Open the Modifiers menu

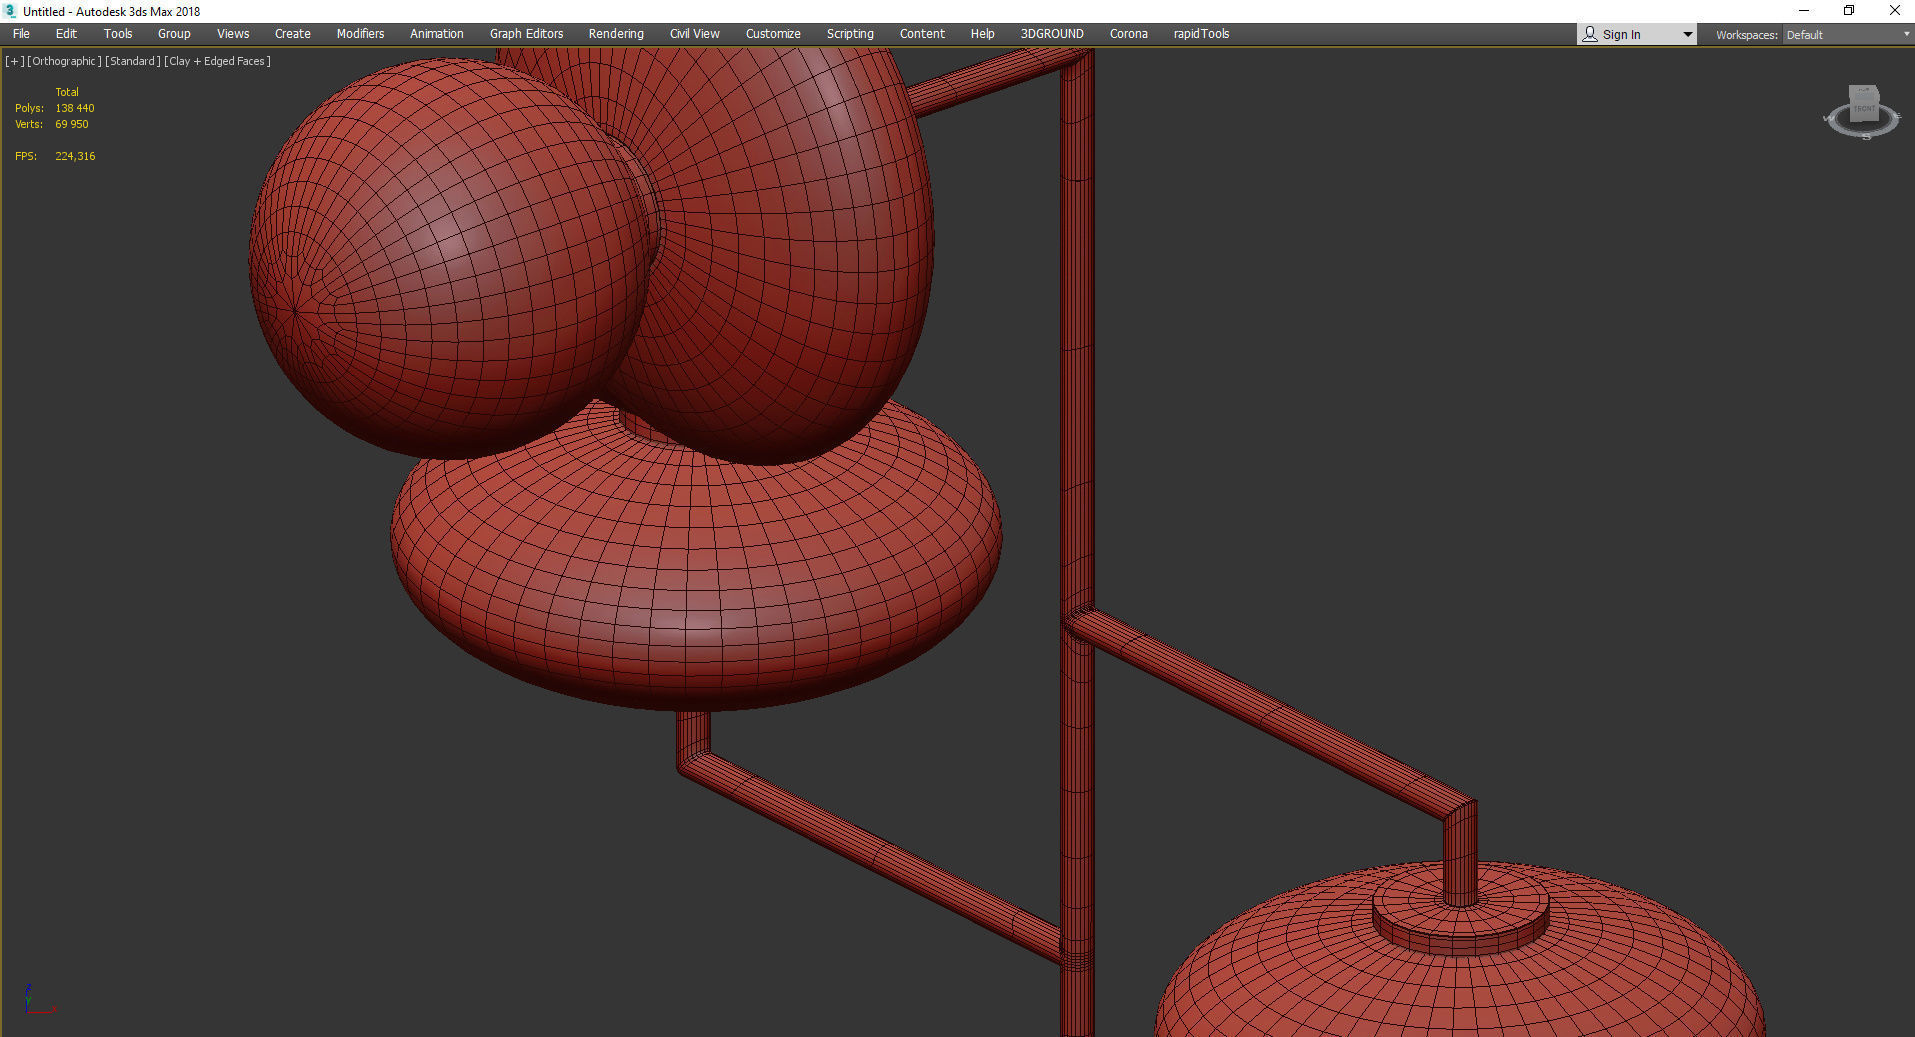click(360, 34)
